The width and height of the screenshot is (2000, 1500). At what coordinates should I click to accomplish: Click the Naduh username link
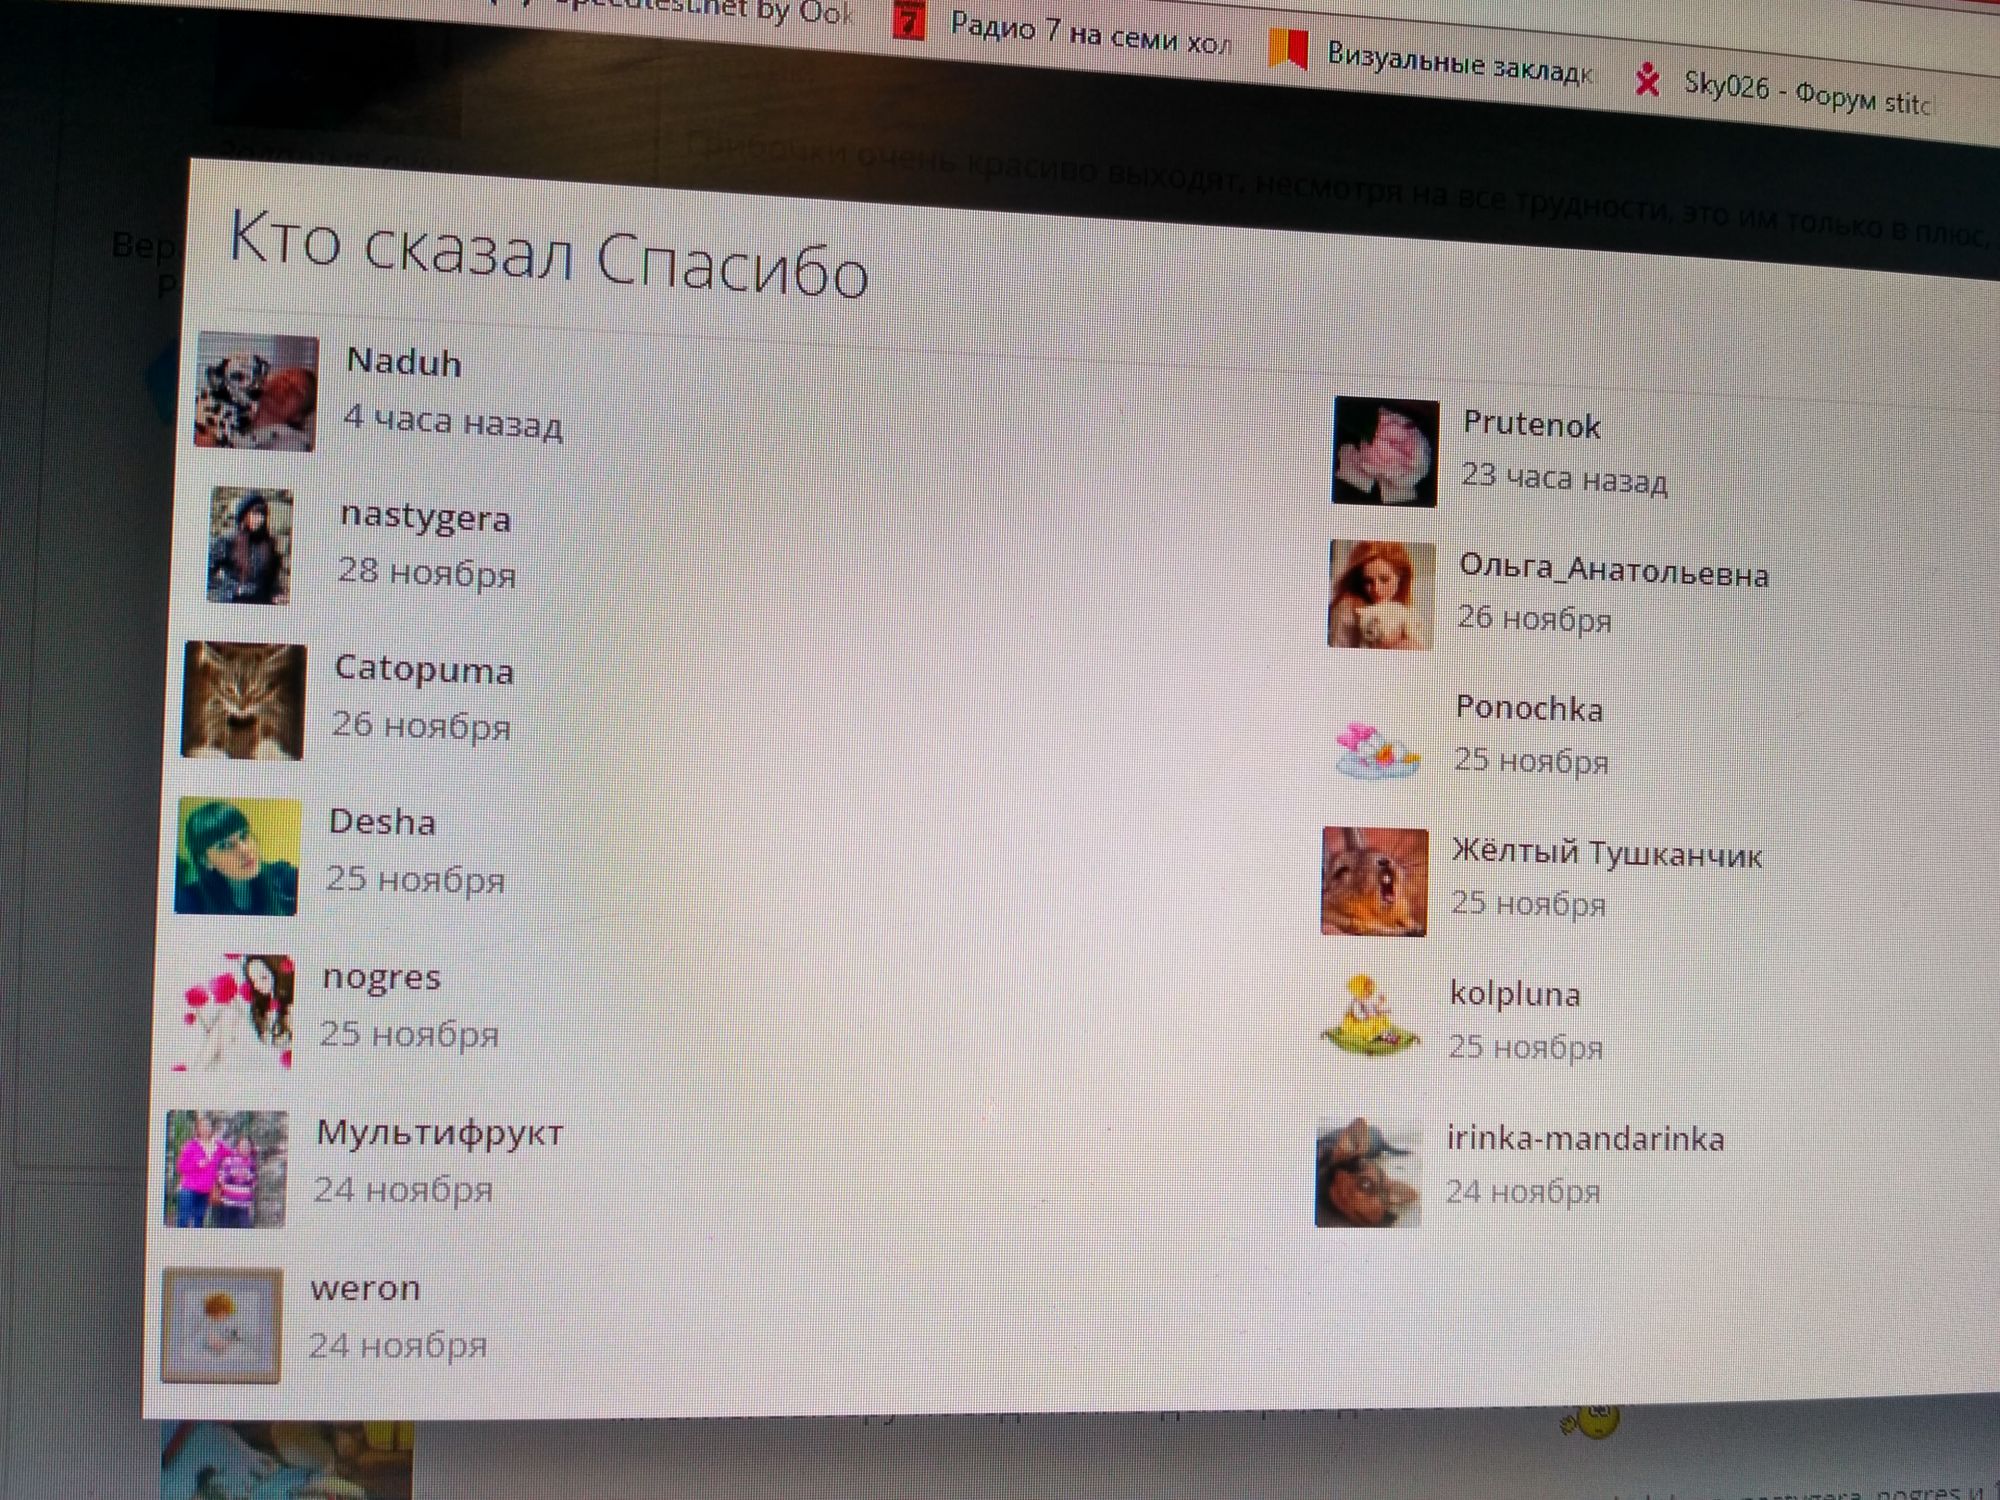pyautogui.click(x=404, y=362)
